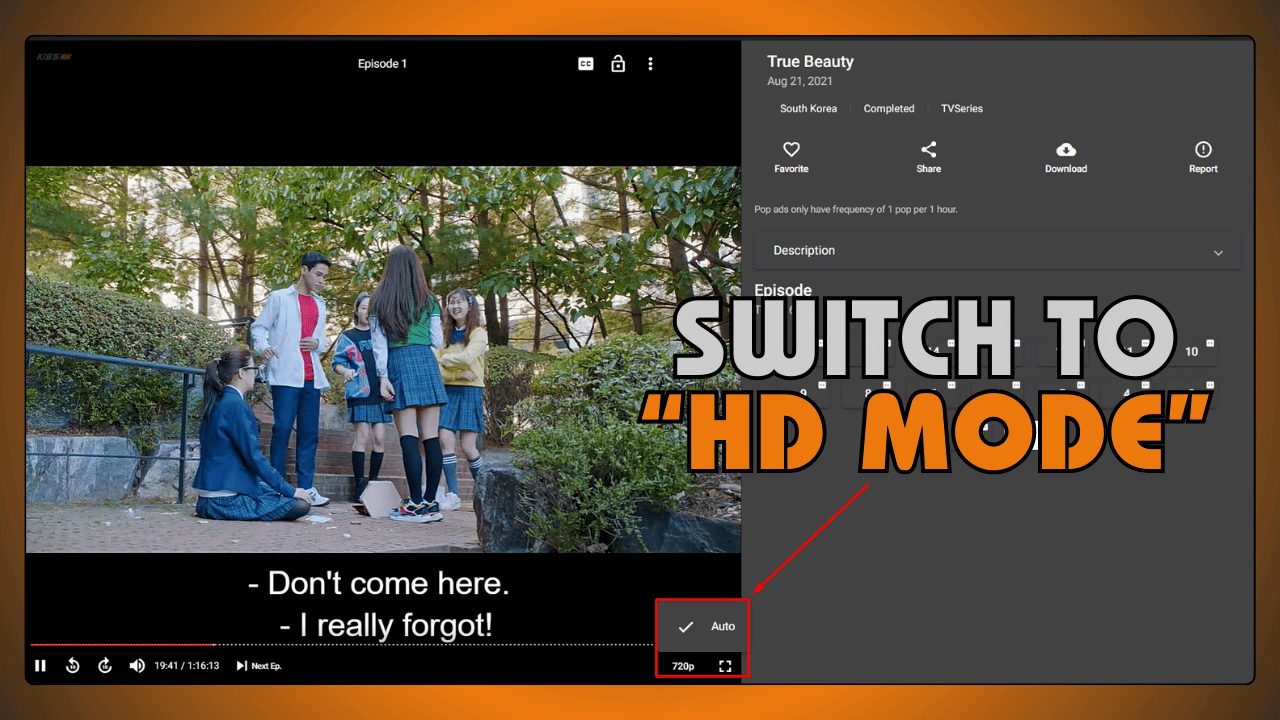The width and height of the screenshot is (1280, 720).
Task: Click the pop ads frequency notice
Action: point(856,210)
